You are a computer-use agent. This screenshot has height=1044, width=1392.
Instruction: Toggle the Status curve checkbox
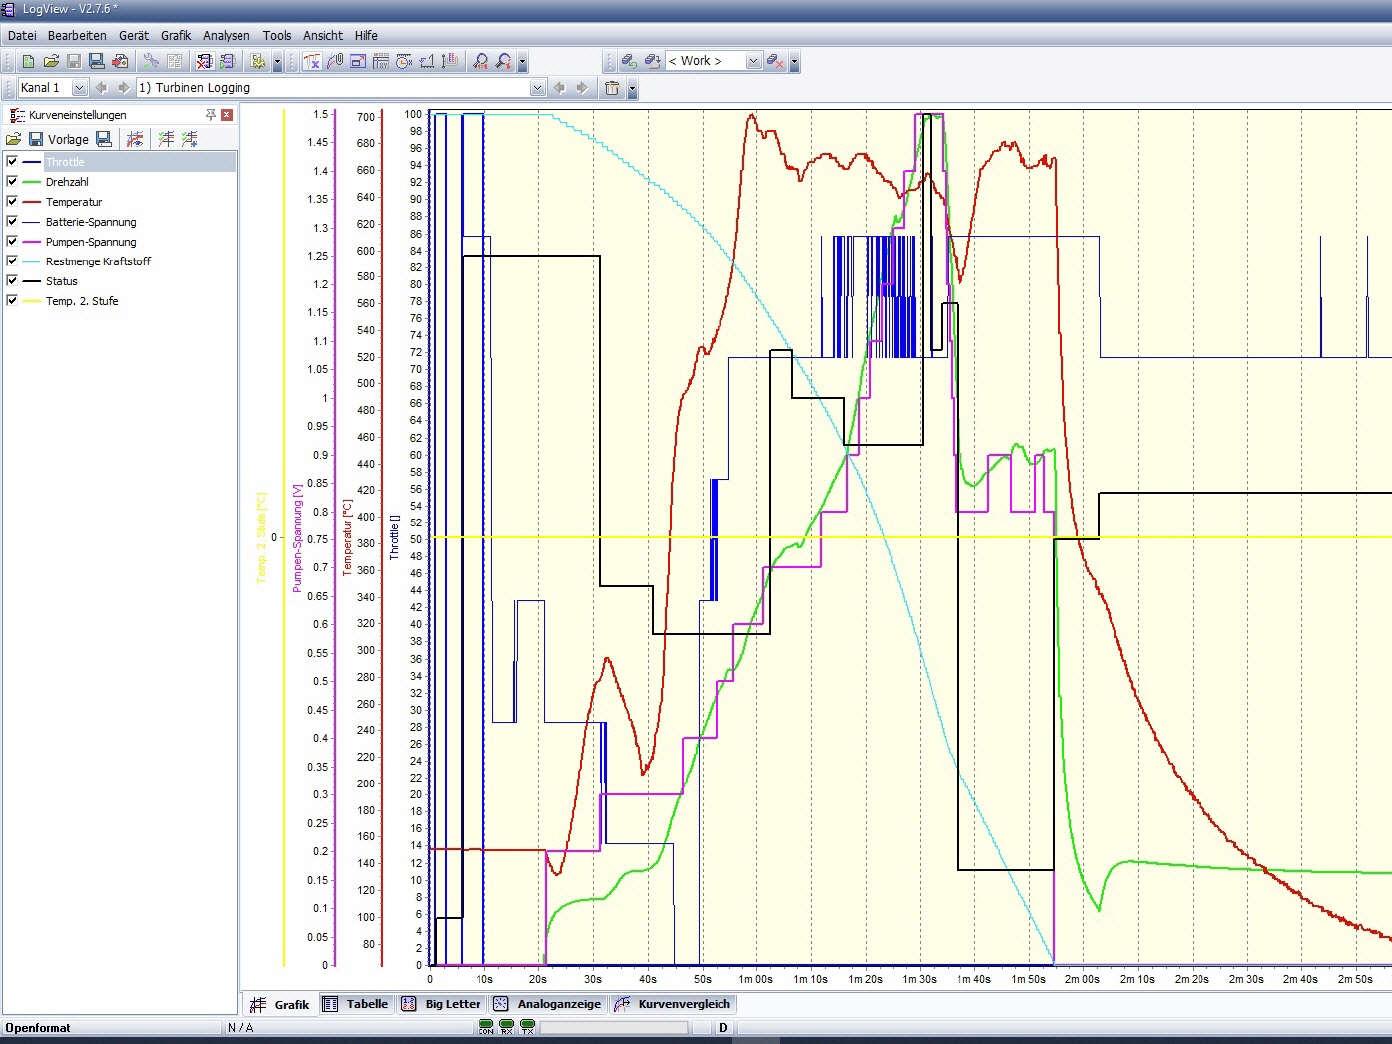(12, 280)
